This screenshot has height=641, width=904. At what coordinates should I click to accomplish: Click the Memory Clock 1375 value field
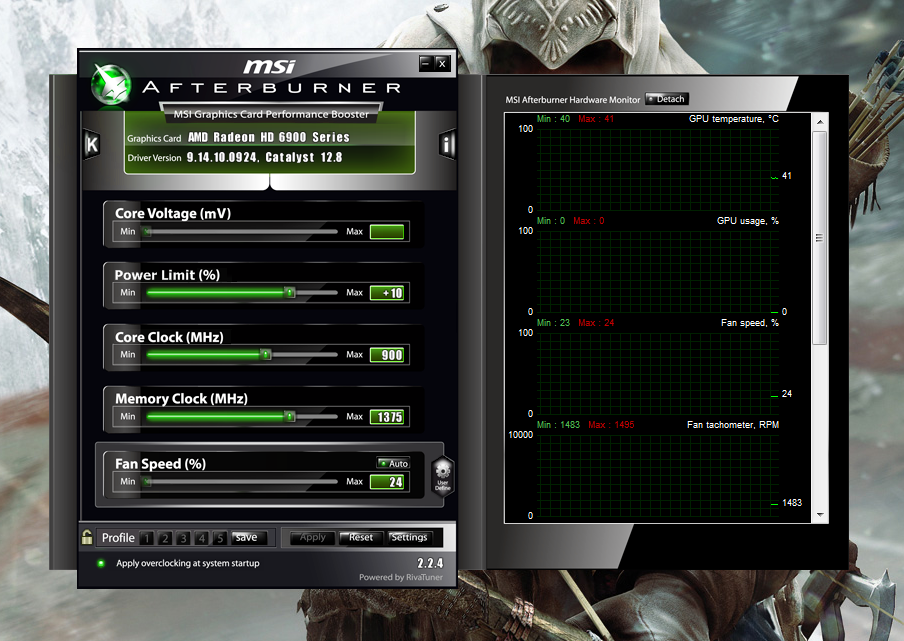pos(387,417)
